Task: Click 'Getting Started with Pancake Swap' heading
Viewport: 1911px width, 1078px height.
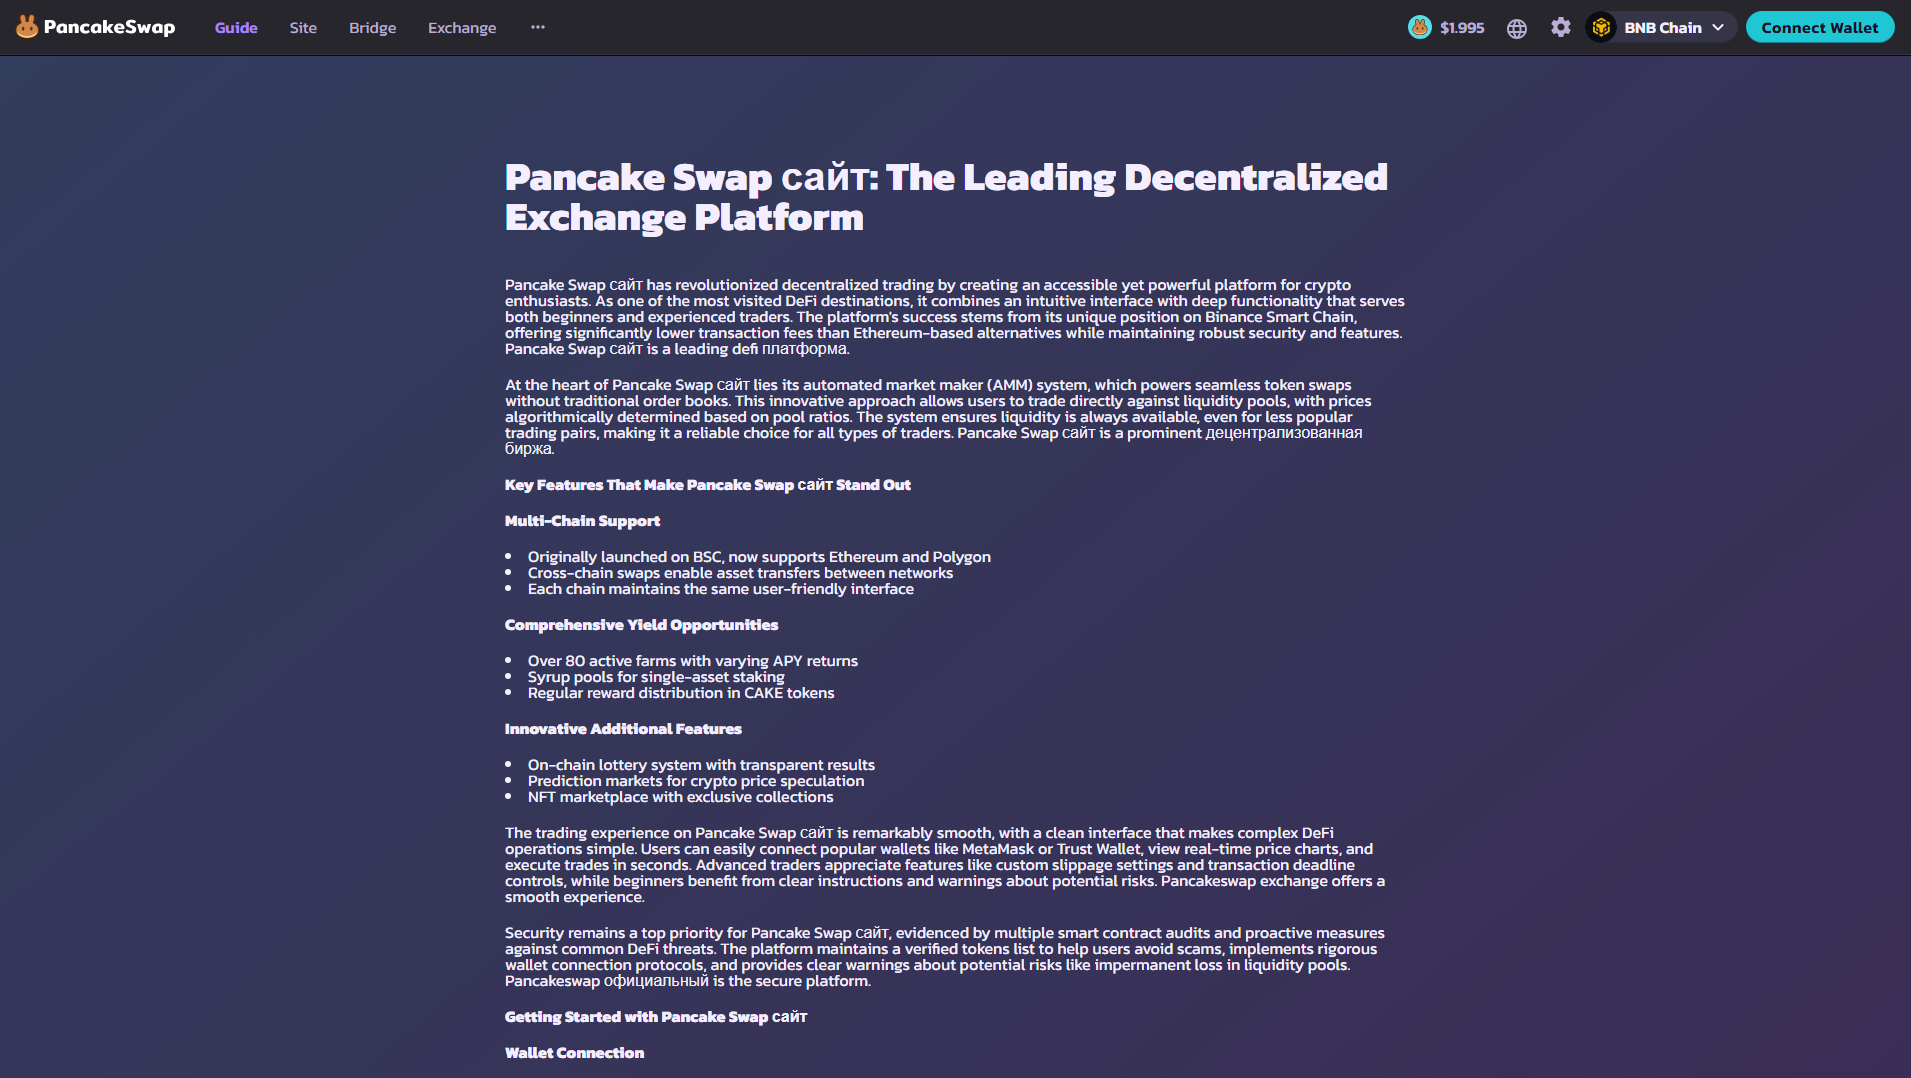Action: [x=655, y=1017]
